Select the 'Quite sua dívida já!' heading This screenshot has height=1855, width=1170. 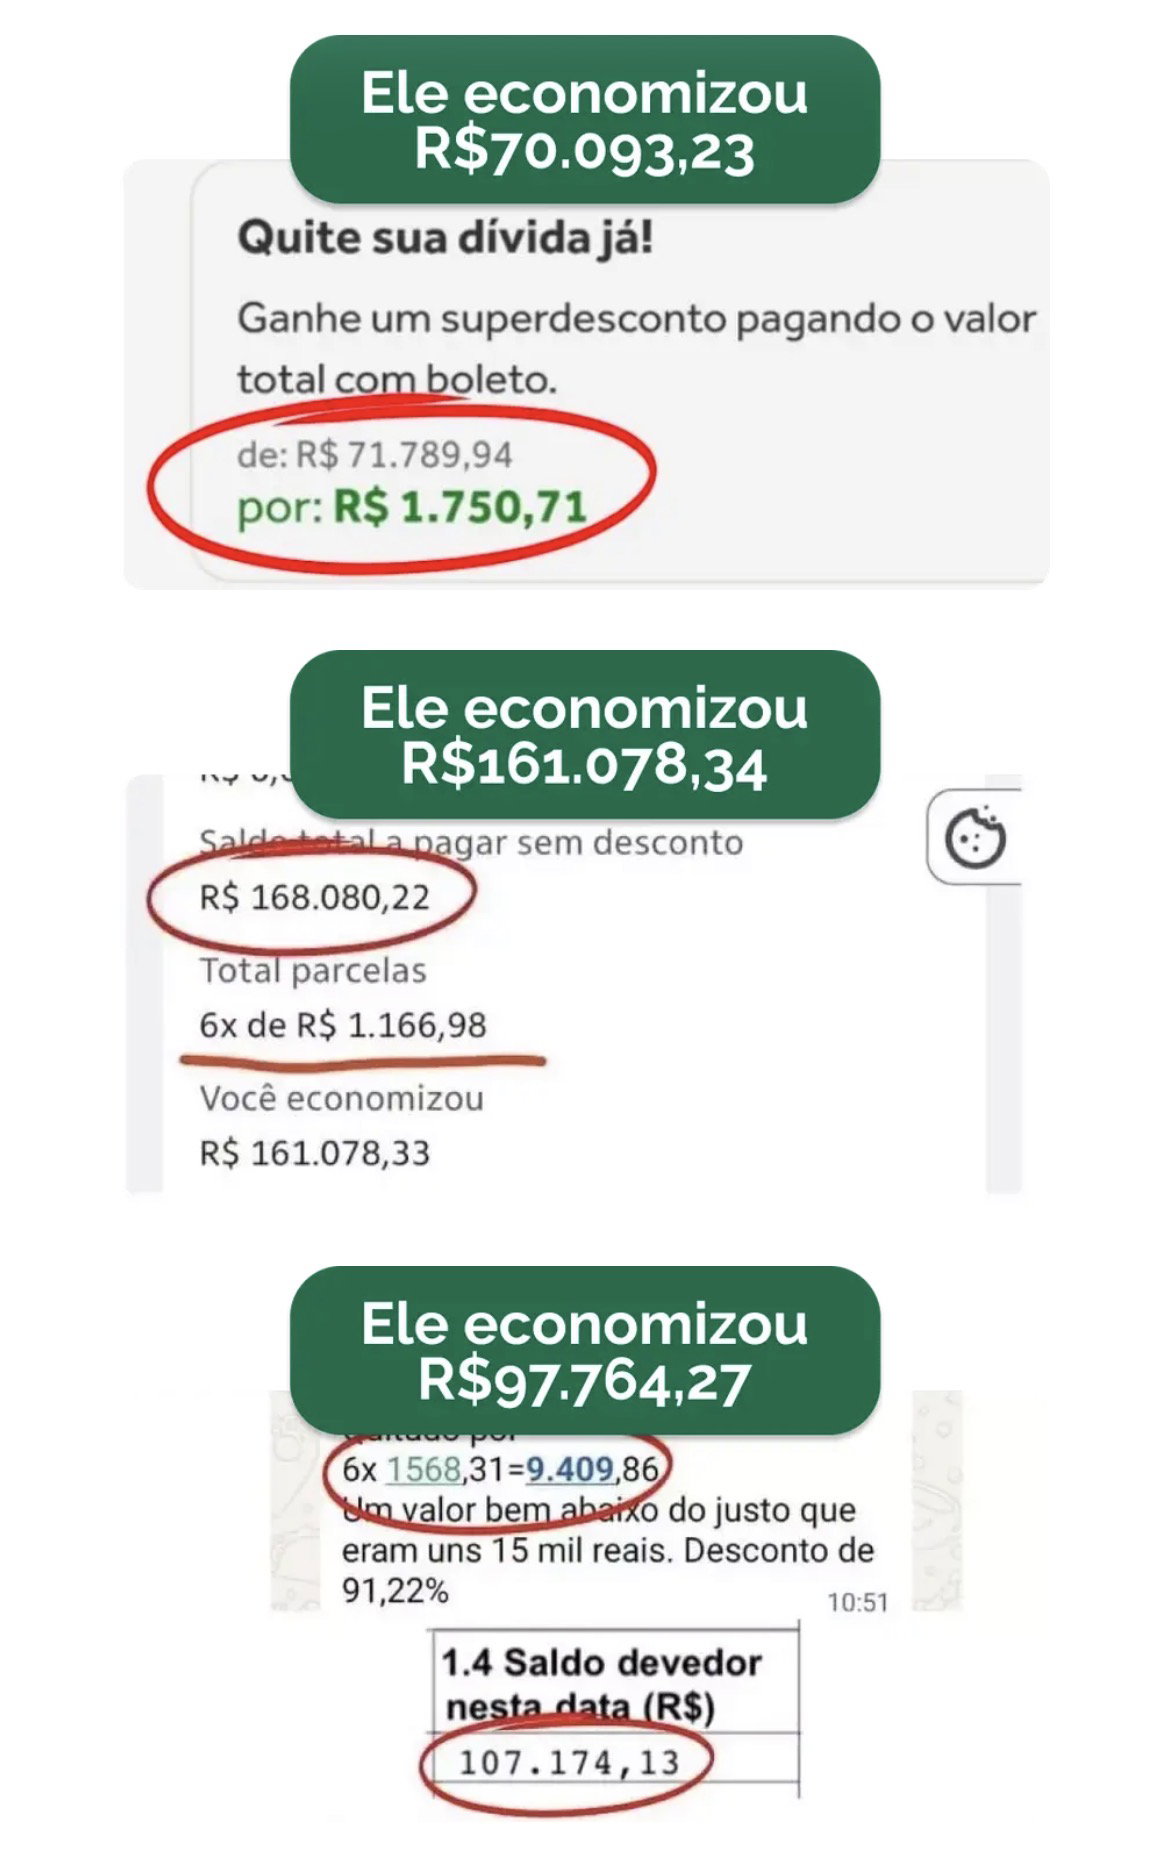click(445, 238)
